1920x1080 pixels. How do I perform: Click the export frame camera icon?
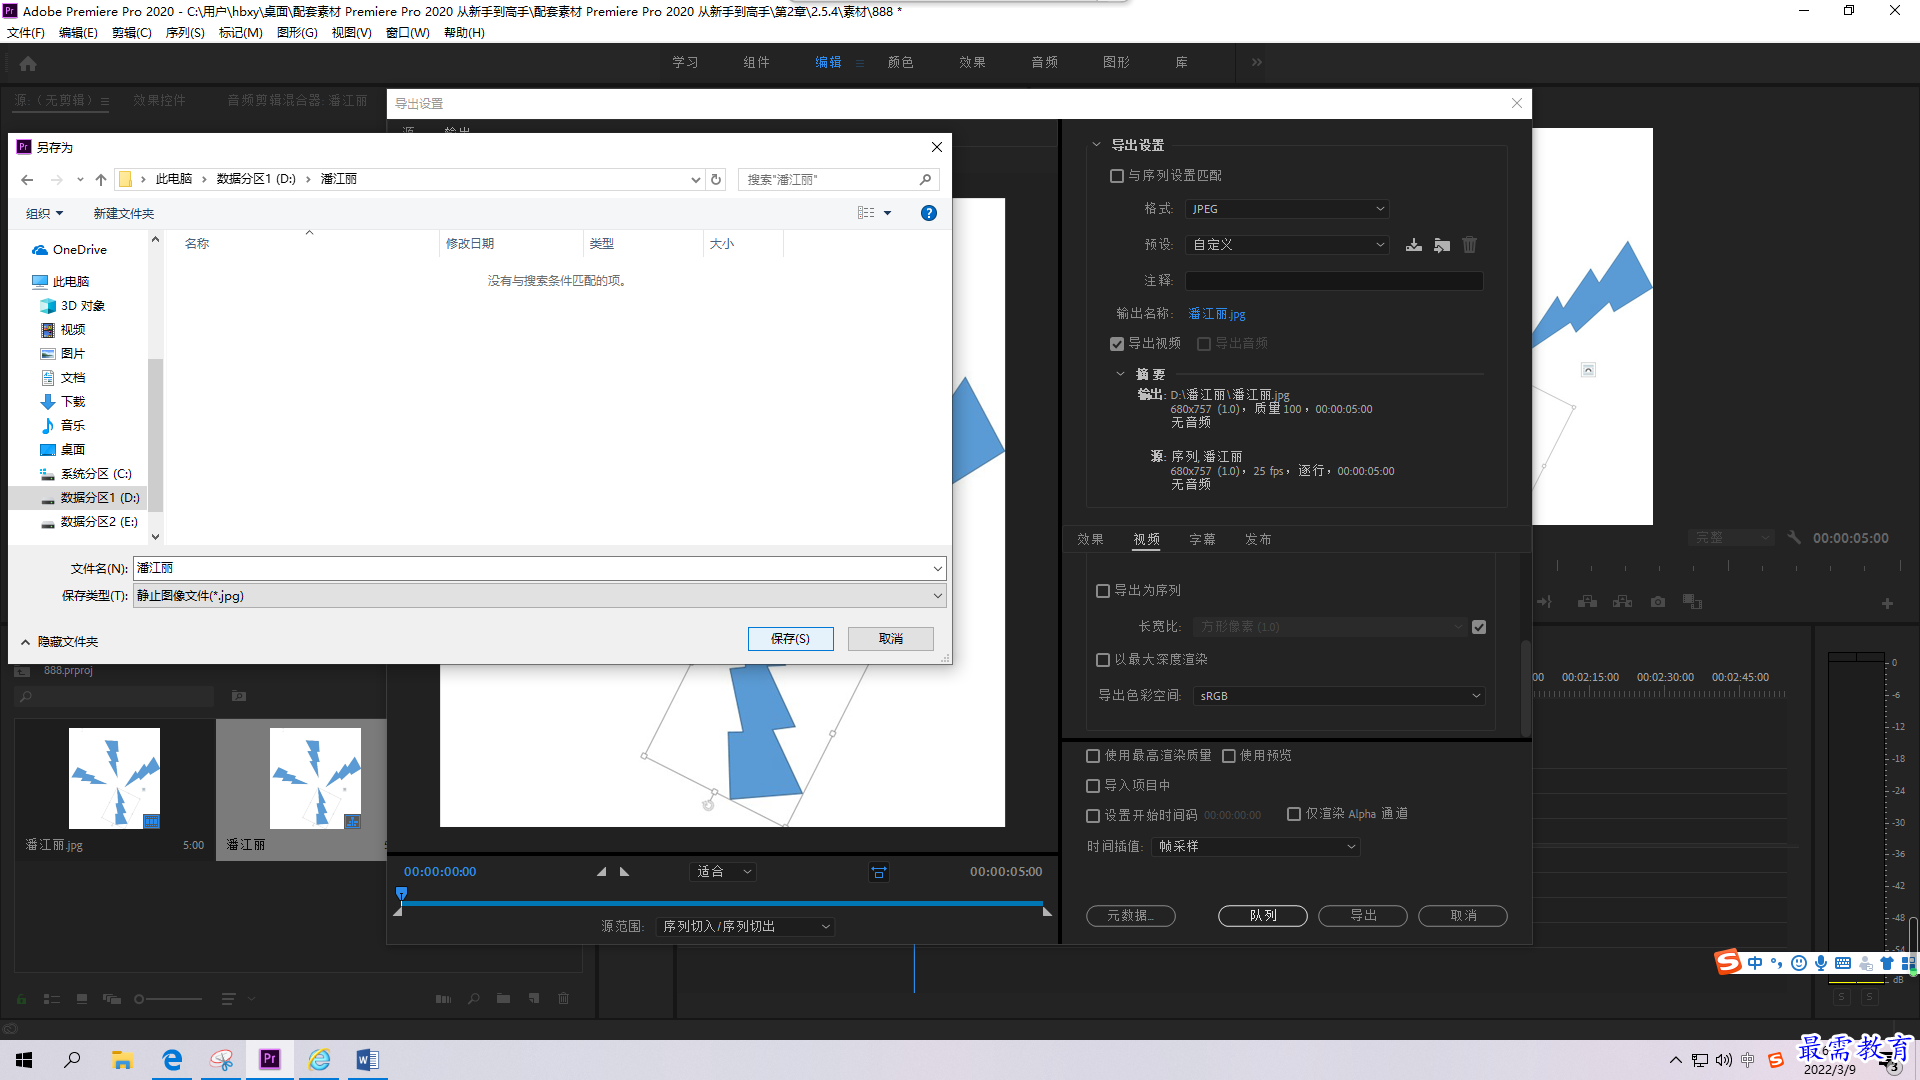tap(1658, 602)
